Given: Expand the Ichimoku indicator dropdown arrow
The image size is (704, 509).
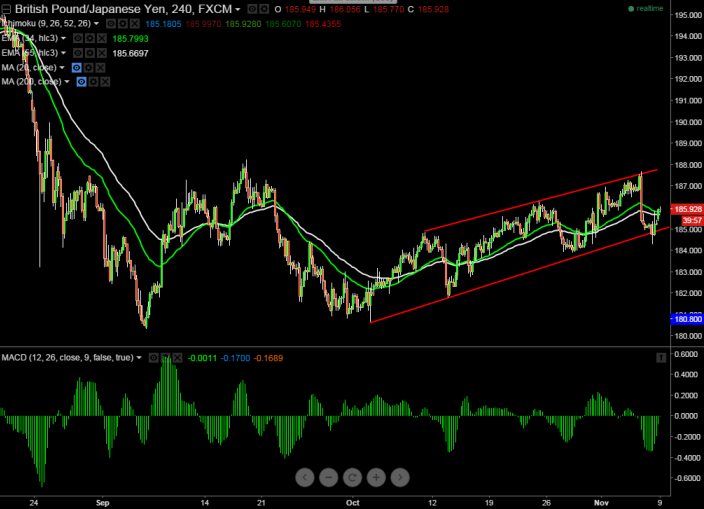Looking at the screenshot, I should click(x=96, y=23).
